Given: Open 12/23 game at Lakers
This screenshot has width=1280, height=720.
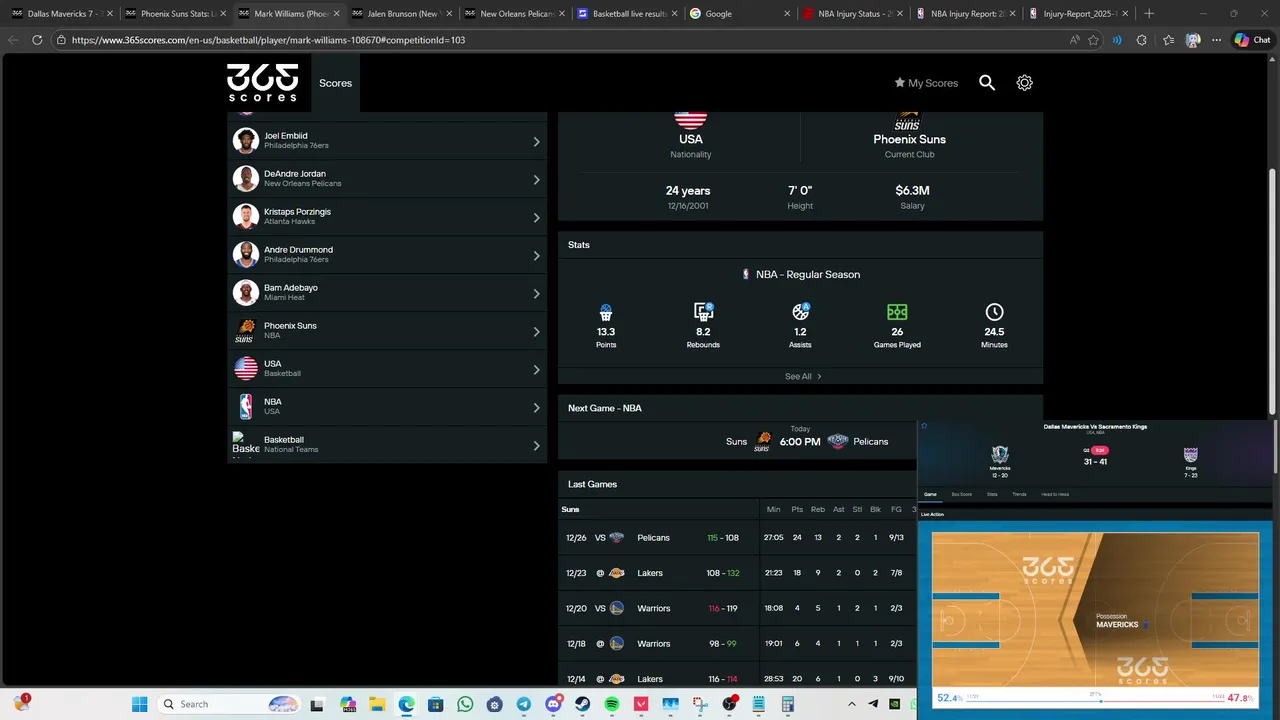Looking at the screenshot, I should click(737, 573).
